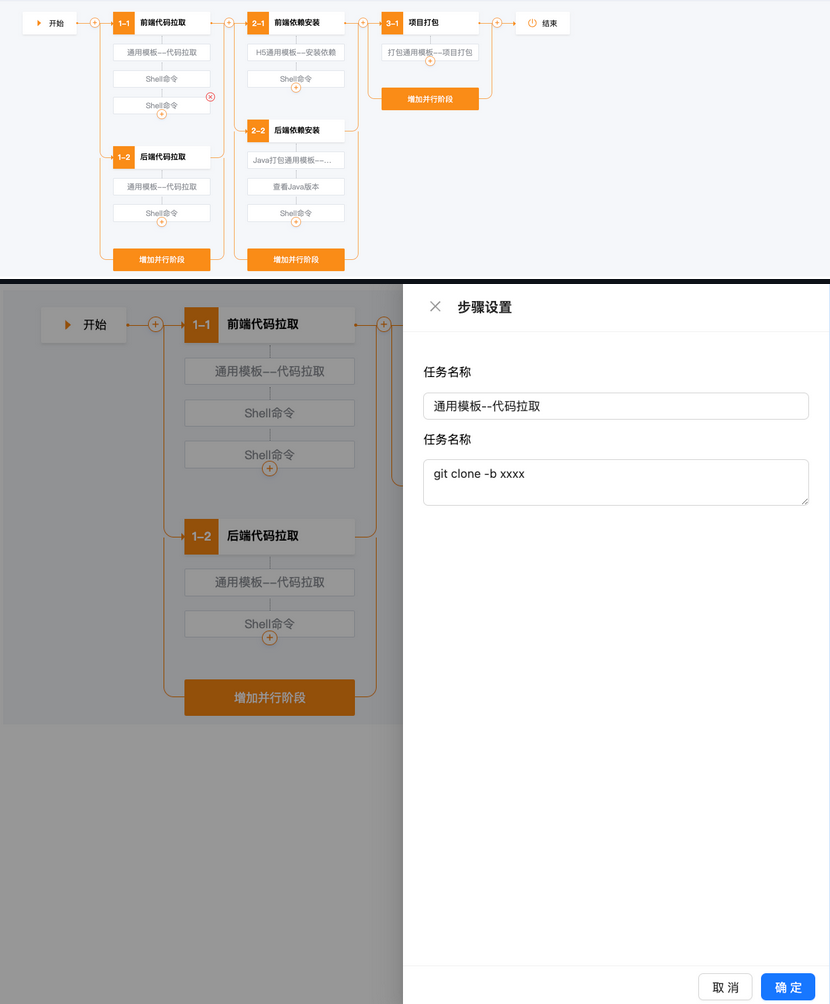Click the plus icon just before 结束 node

(497, 22)
